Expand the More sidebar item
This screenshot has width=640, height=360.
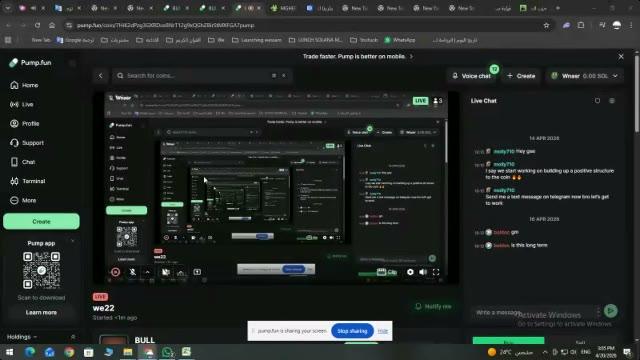23,200
